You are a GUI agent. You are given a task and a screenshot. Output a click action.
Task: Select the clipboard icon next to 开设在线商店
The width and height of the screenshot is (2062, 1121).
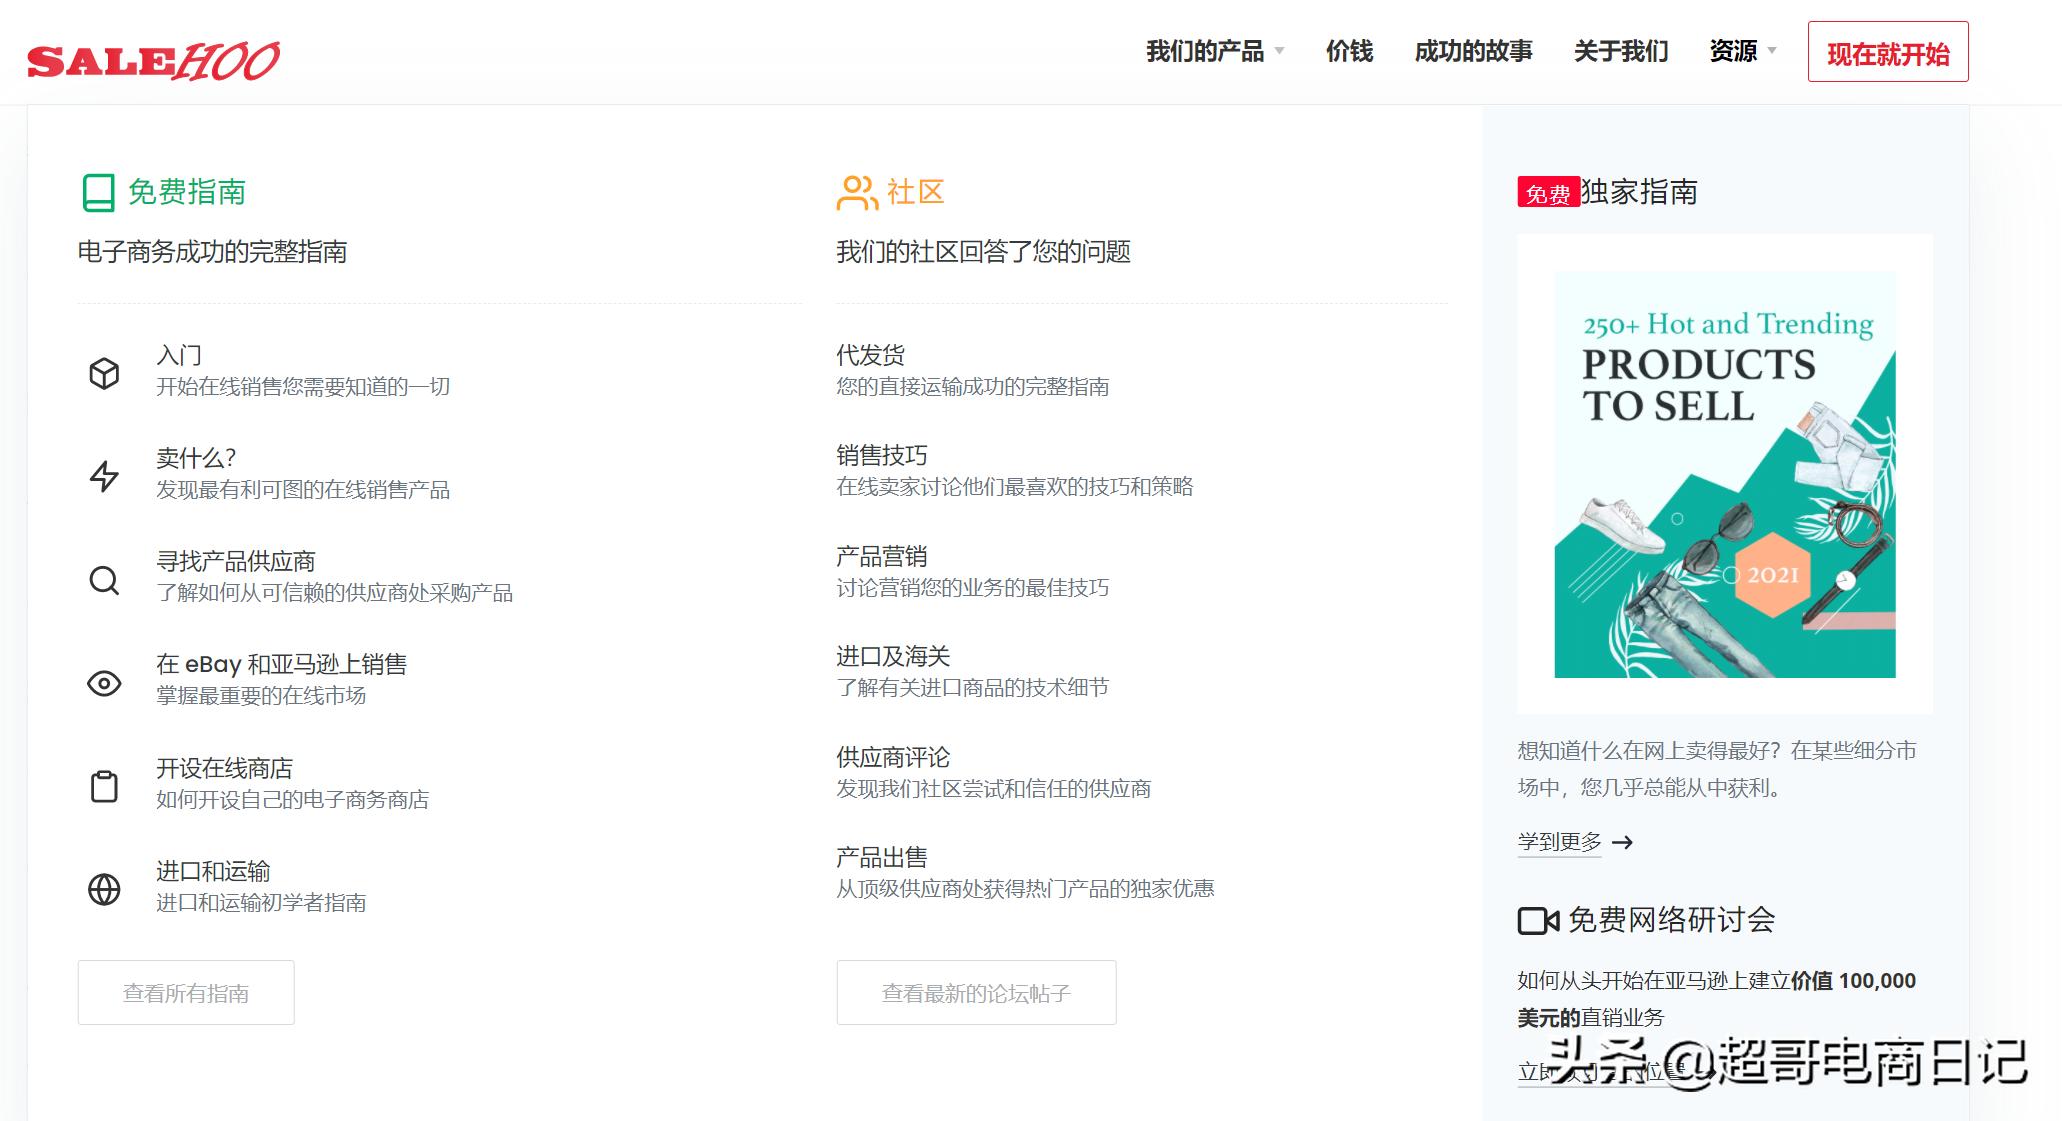pyautogui.click(x=103, y=786)
